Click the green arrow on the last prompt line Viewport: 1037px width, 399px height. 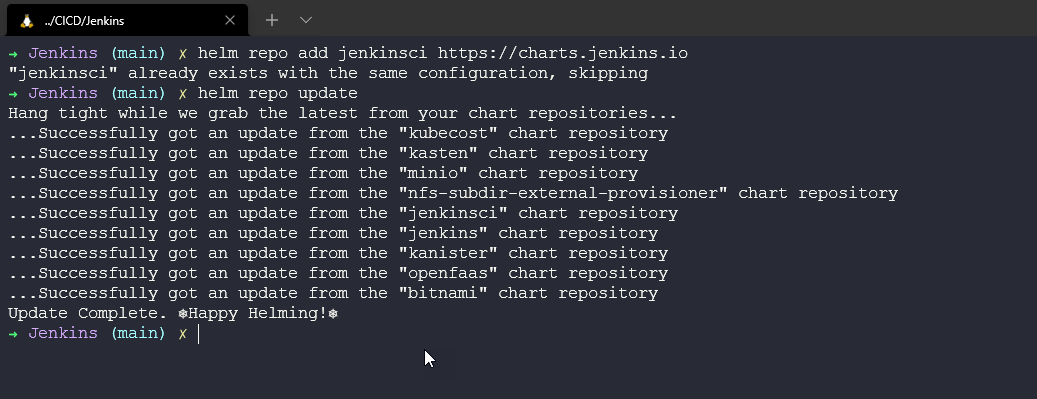(x=13, y=334)
